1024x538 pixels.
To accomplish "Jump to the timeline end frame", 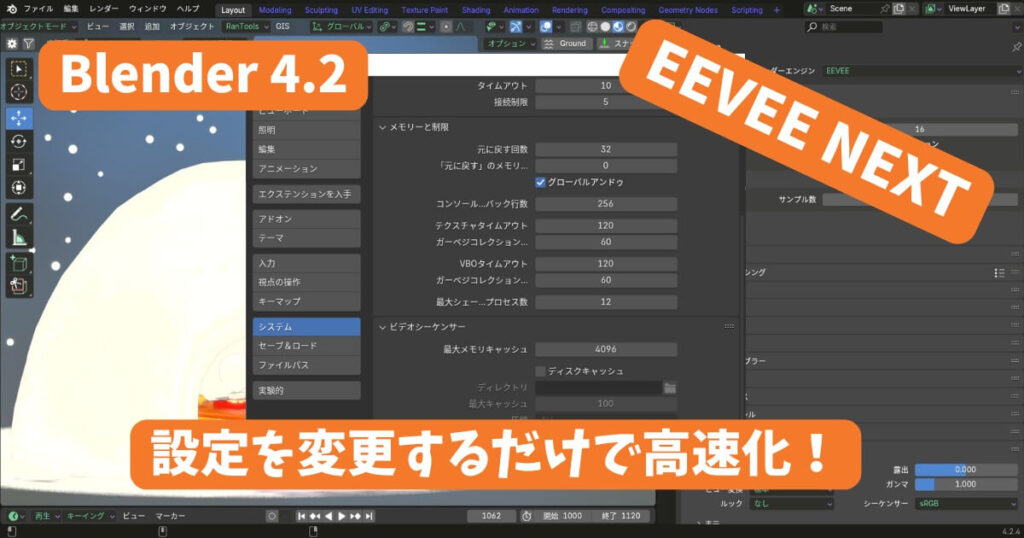I will pos(369,516).
